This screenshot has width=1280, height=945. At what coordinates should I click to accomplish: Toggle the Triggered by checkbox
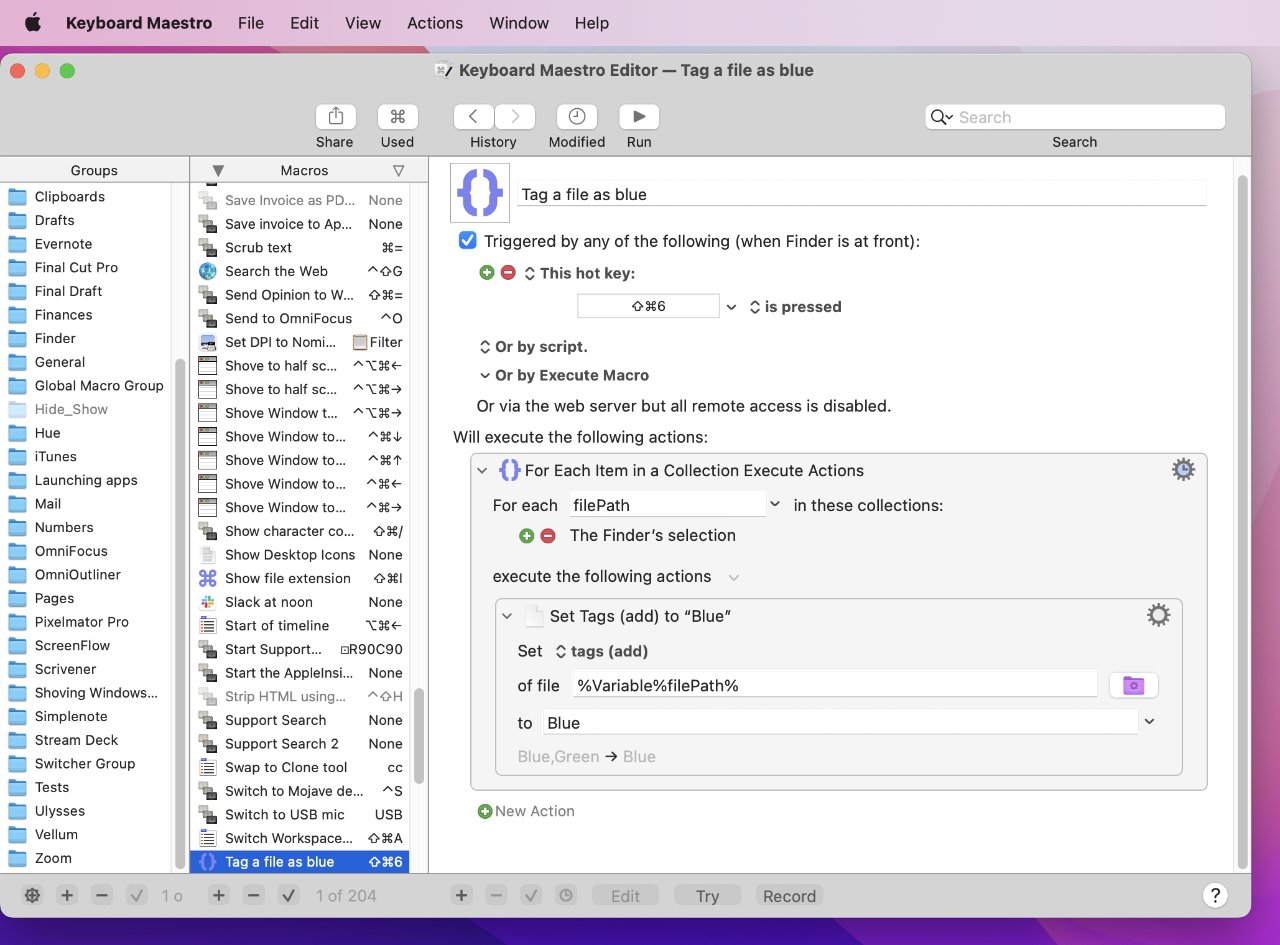467,241
